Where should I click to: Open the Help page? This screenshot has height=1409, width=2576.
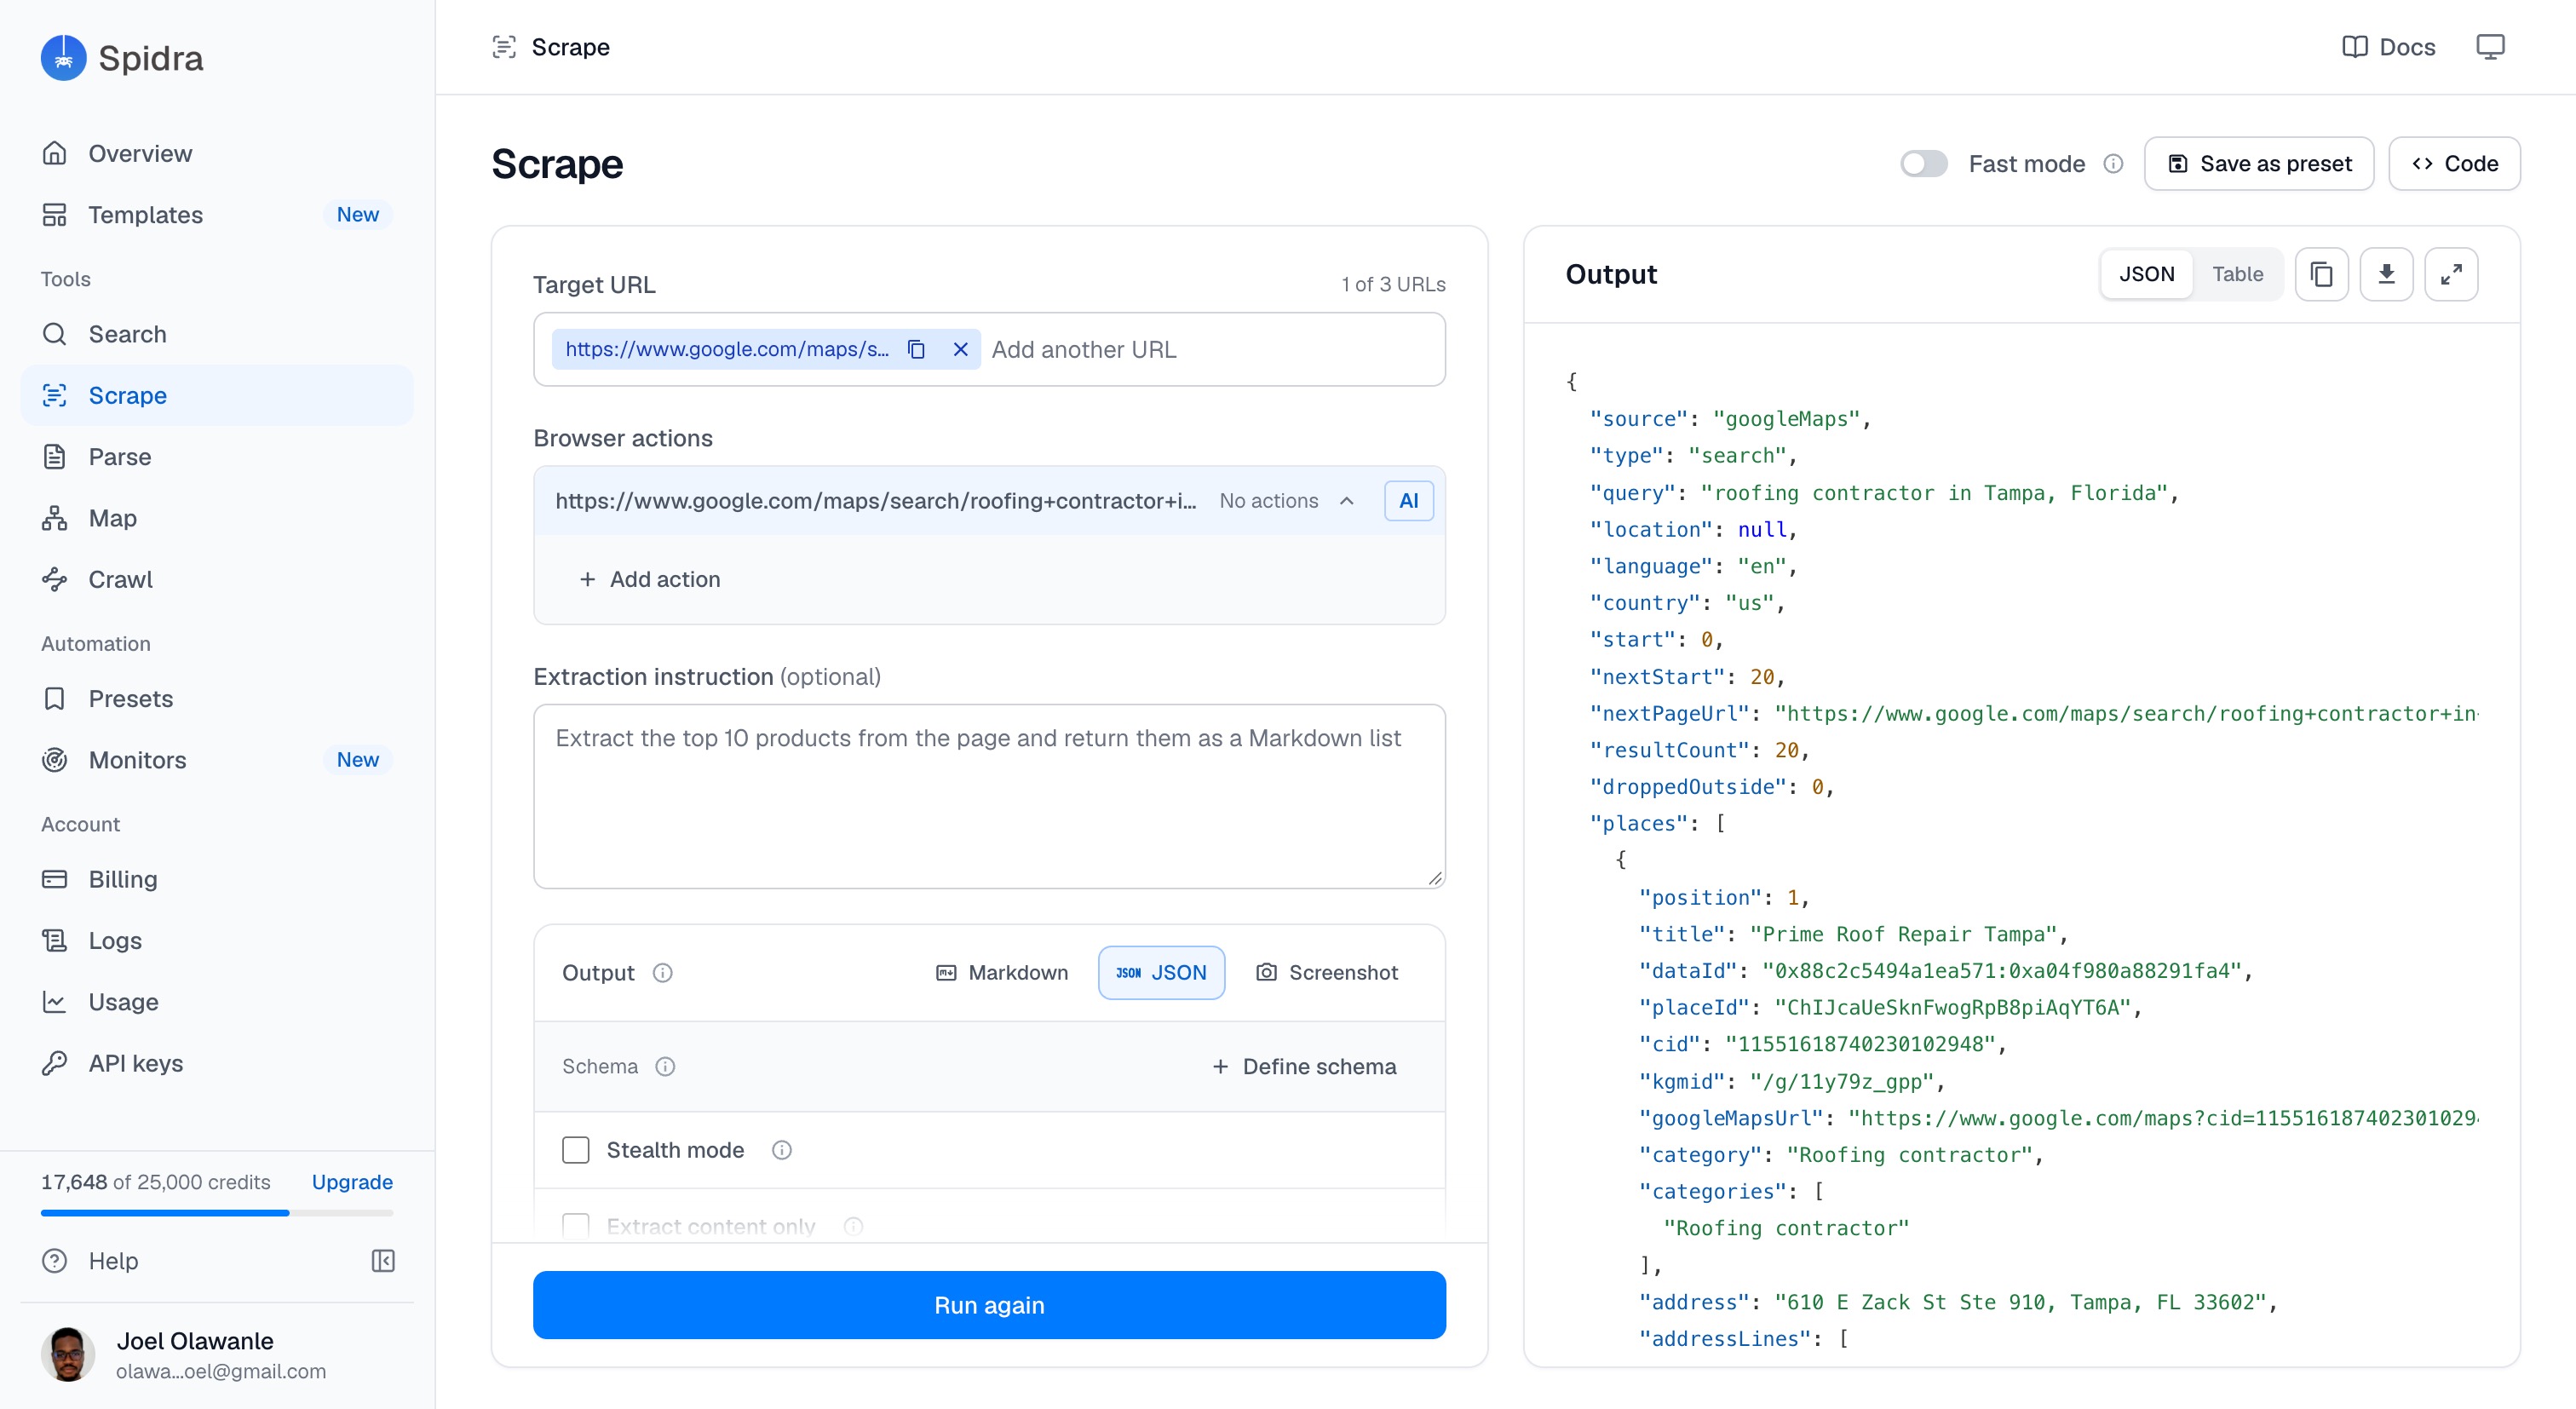[90, 1260]
